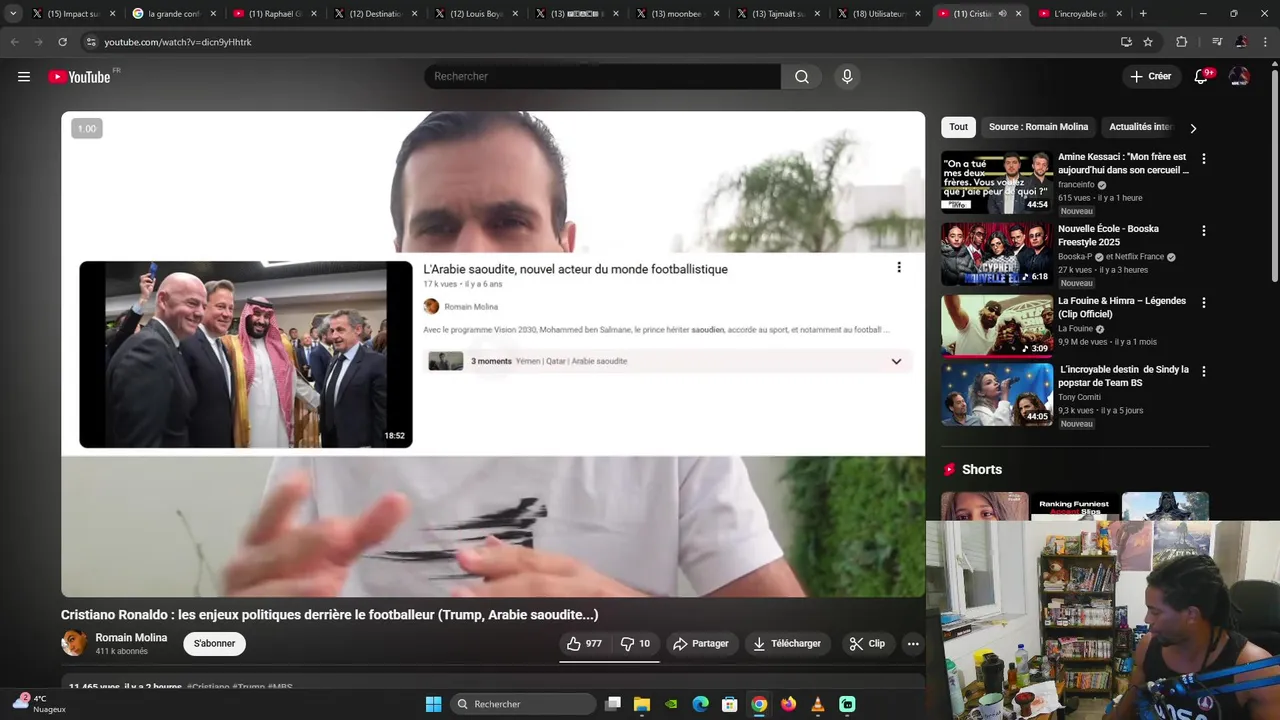
Task: Open Romain Molina channel name link
Action: pyautogui.click(x=131, y=638)
